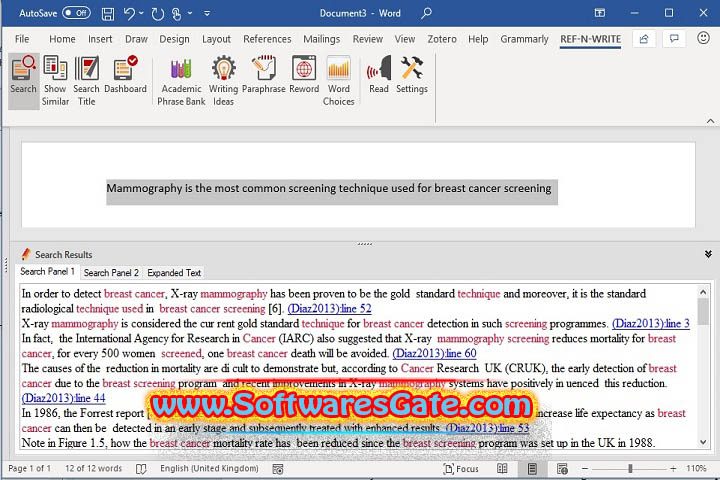Screen dimensions: 720x480
Task: Open the Review tab
Action: point(367,39)
